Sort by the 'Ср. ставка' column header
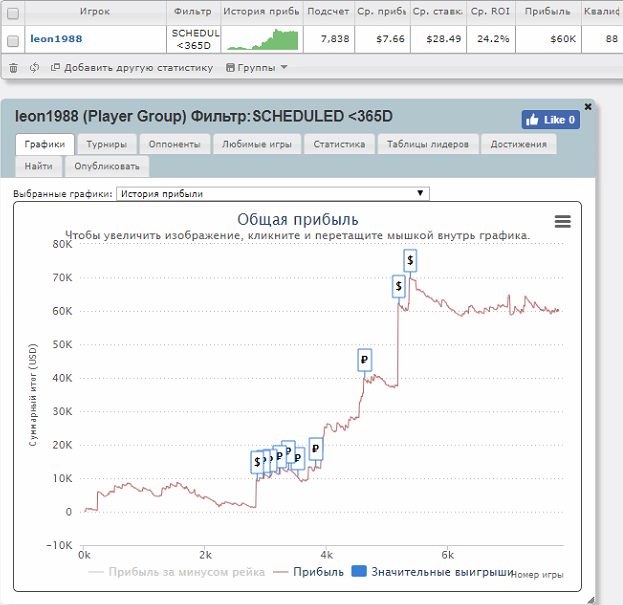Image resolution: width=623 pixels, height=605 pixels. tap(438, 12)
